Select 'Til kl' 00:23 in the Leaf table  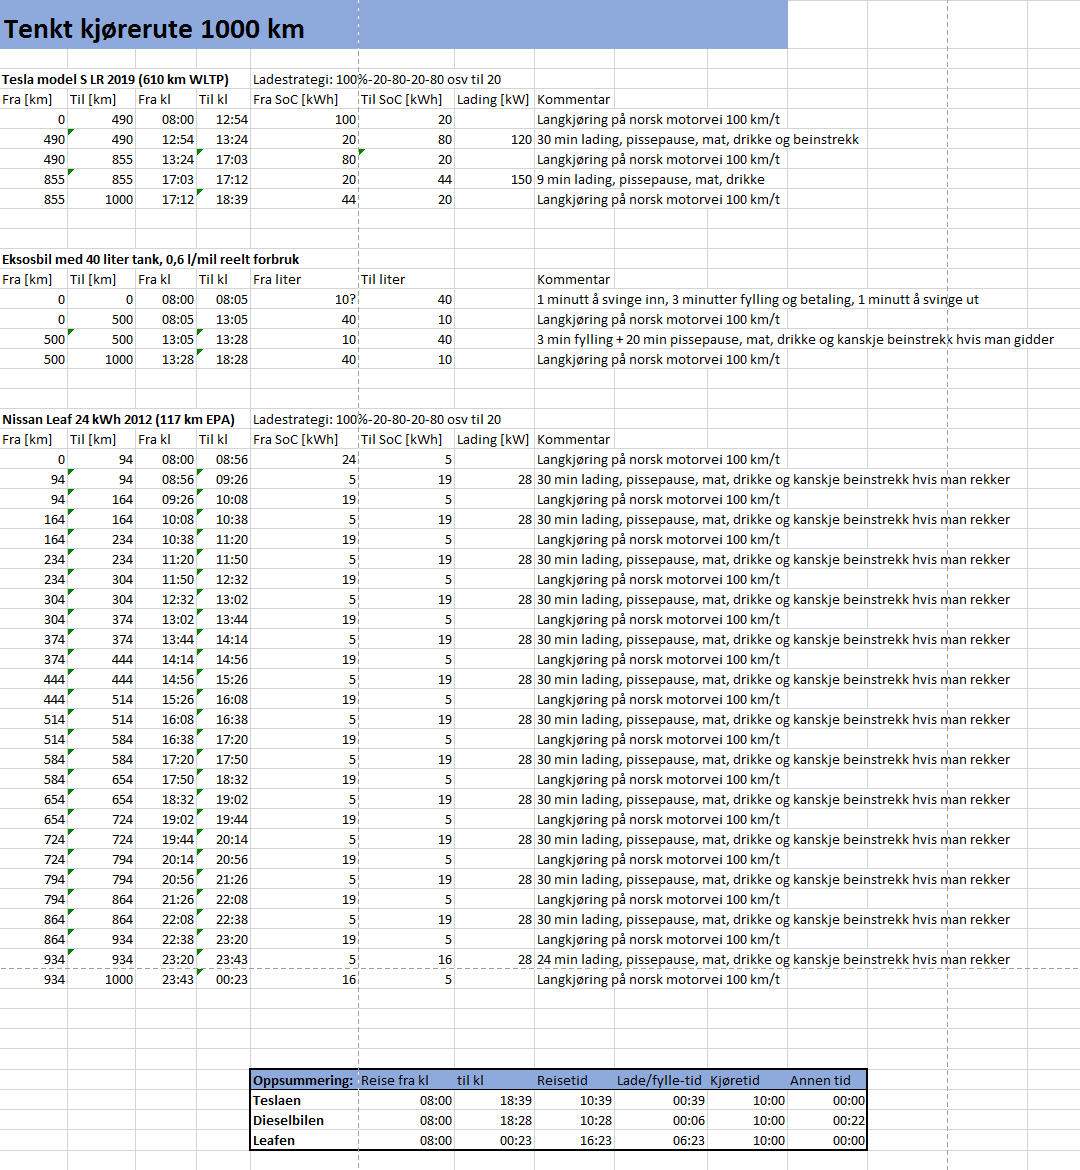(x=223, y=980)
